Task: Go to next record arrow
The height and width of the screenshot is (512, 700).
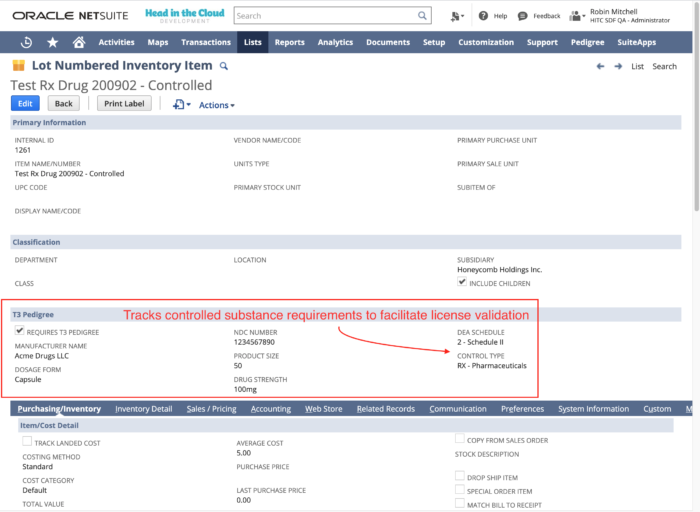Action: pyautogui.click(x=618, y=67)
